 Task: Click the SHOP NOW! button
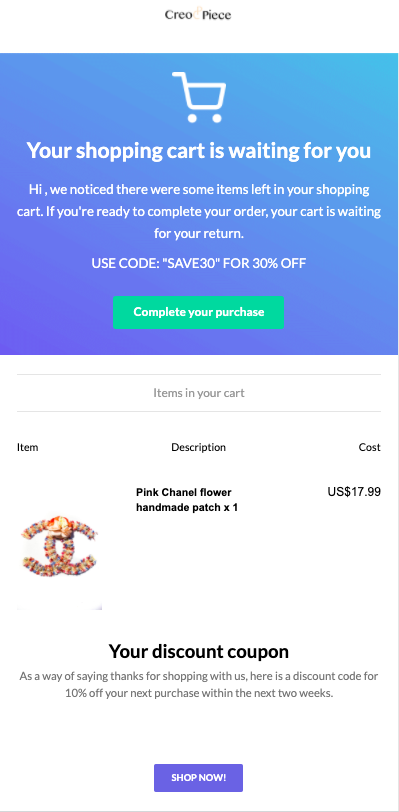tap(198, 778)
